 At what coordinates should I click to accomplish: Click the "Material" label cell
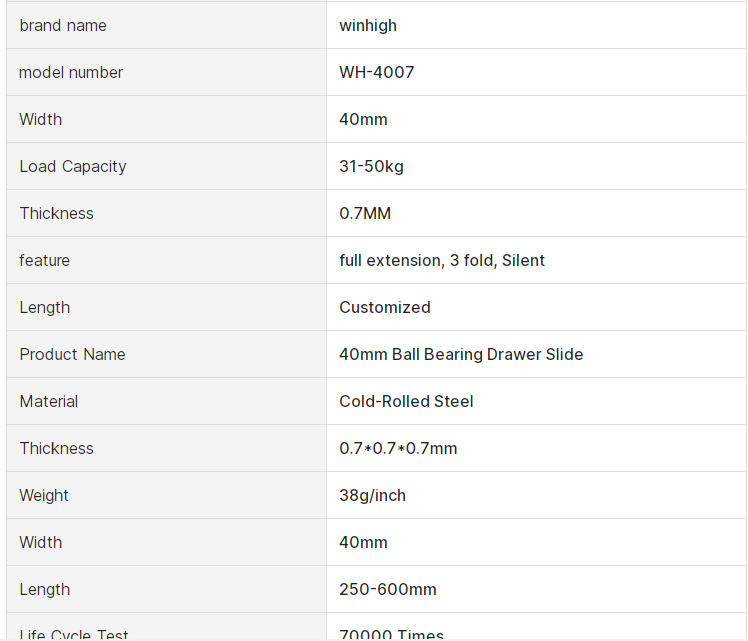point(49,401)
